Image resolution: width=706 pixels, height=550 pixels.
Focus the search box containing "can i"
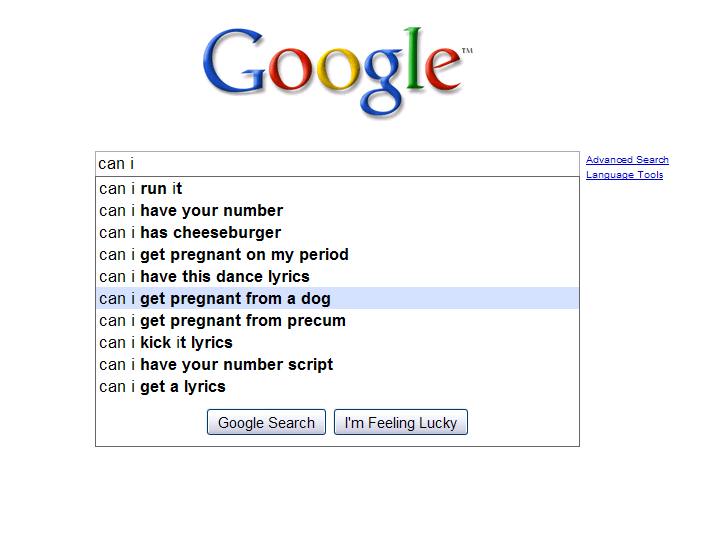[x=337, y=164]
